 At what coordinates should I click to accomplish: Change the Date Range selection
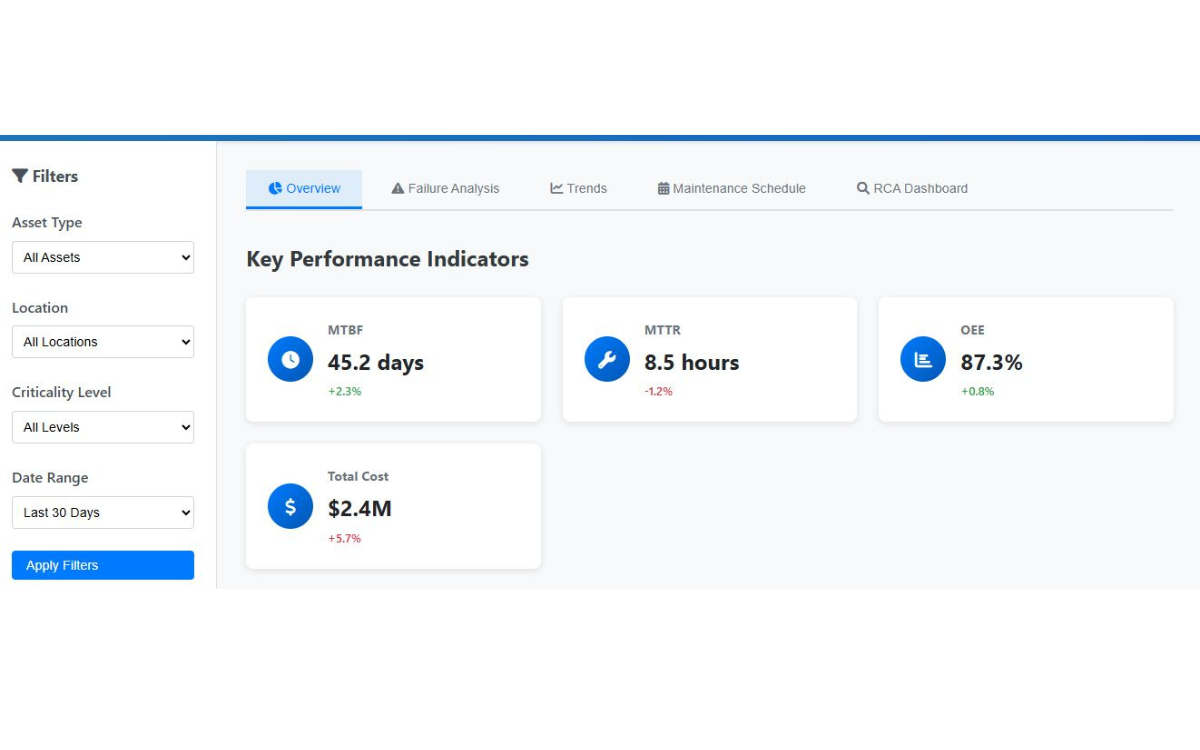[103, 512]
